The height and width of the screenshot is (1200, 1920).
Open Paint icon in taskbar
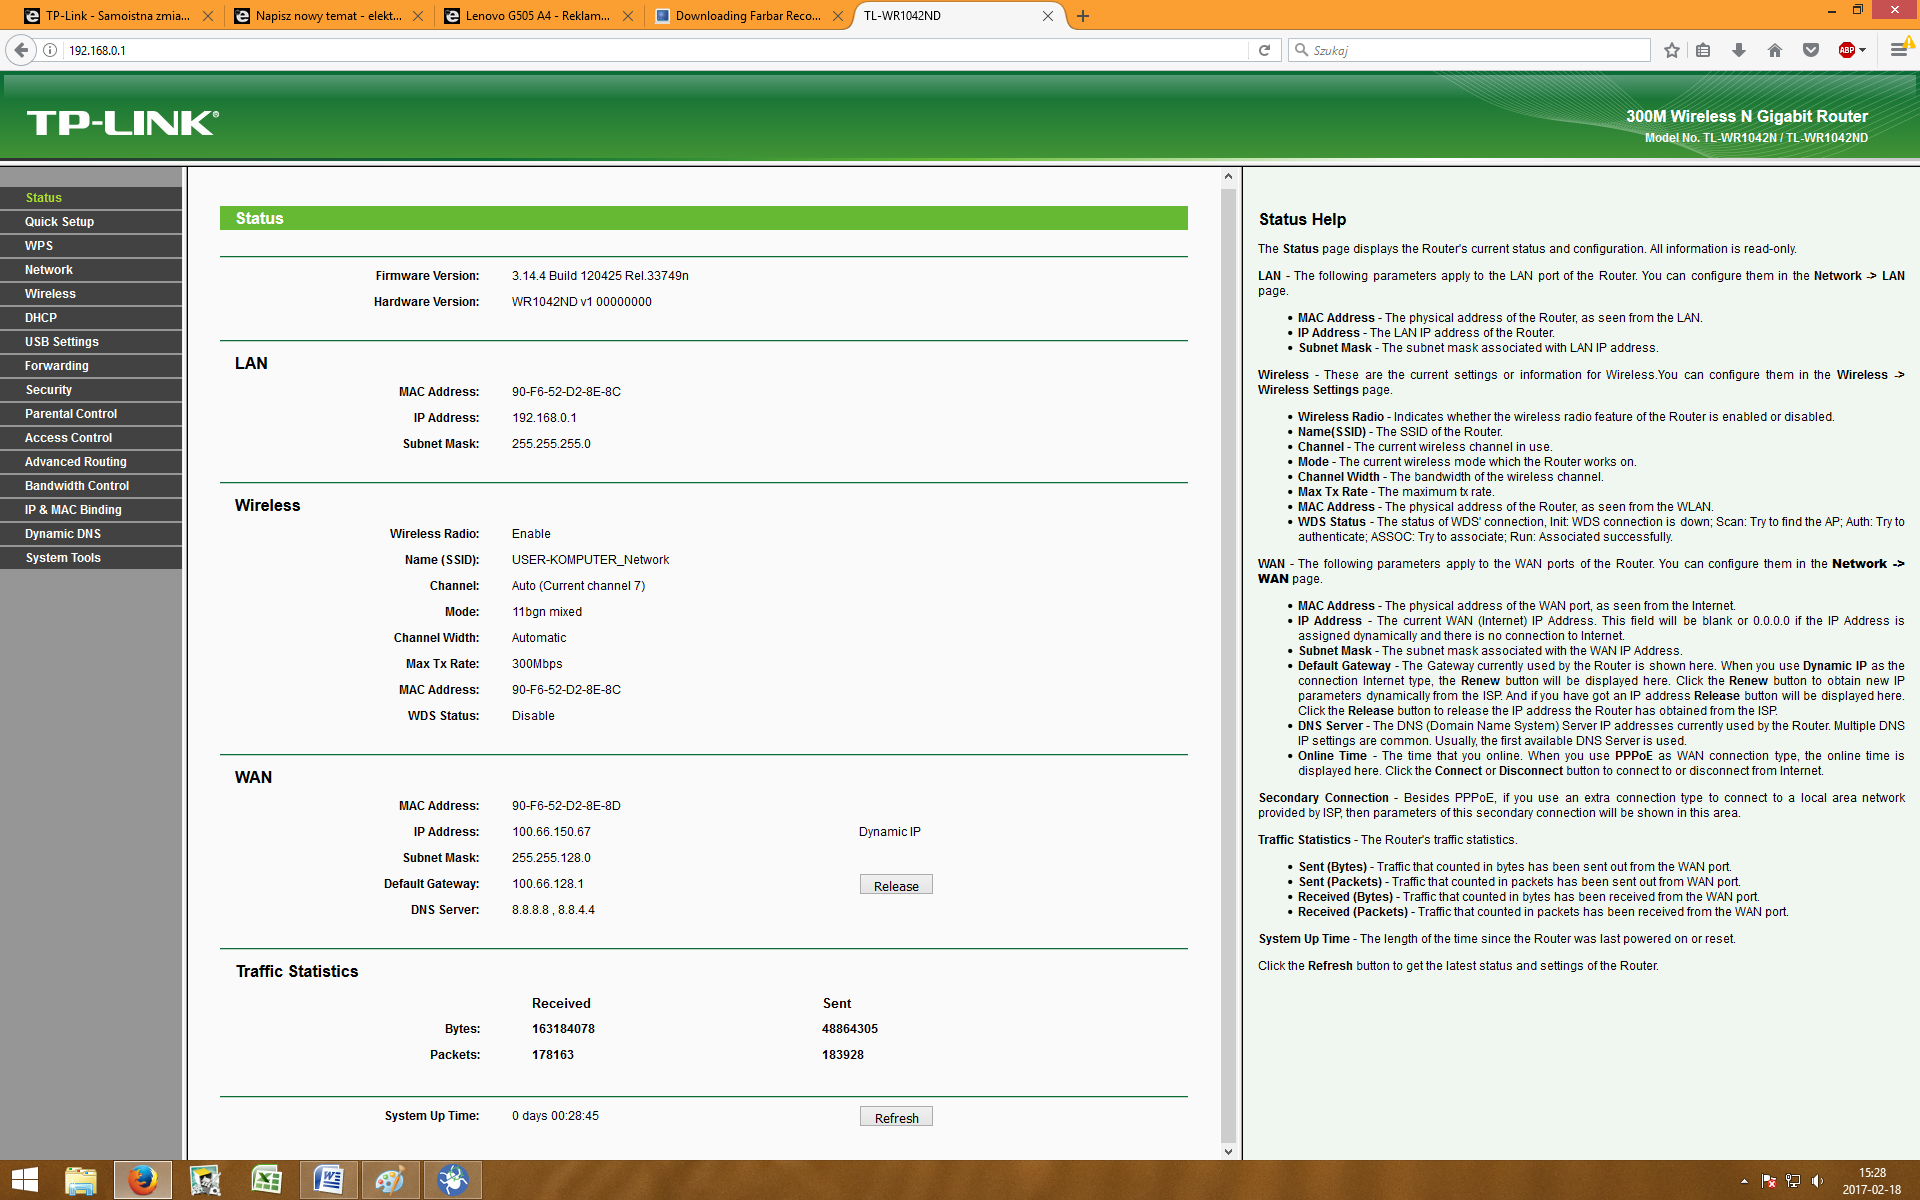coord(390,1180)
